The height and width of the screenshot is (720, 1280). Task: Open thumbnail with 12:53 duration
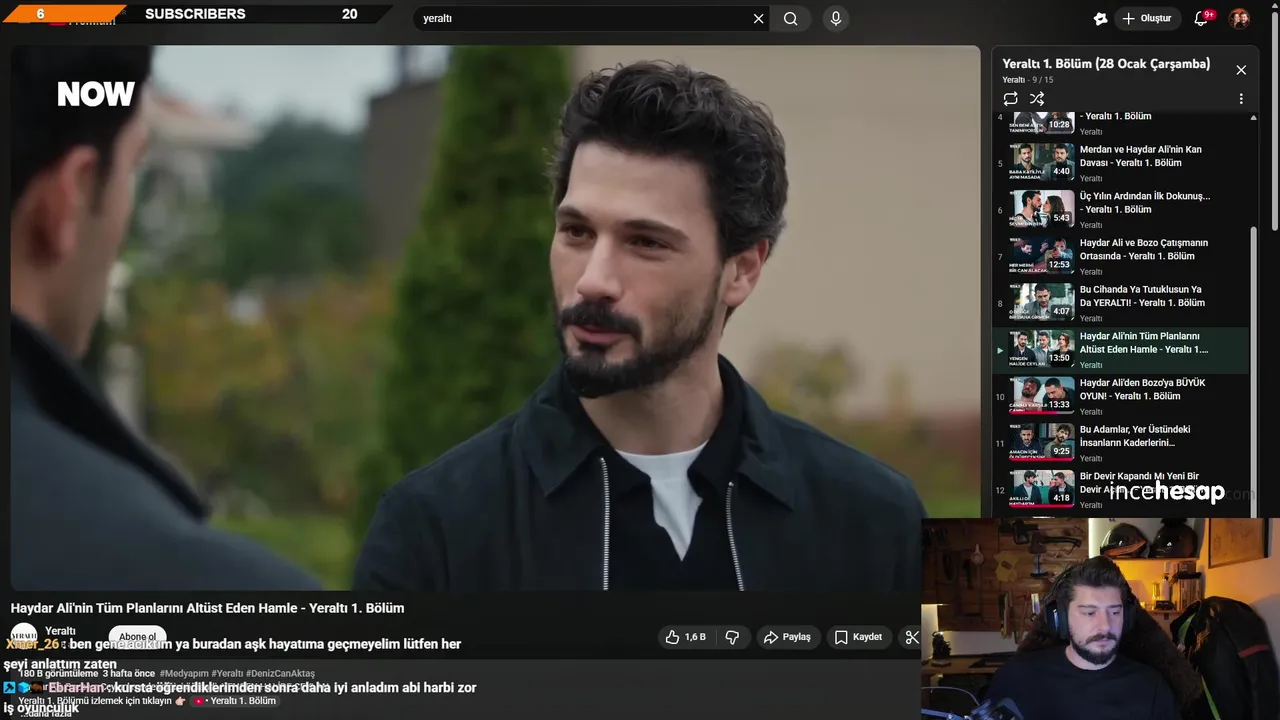[x=1042, y=254]
